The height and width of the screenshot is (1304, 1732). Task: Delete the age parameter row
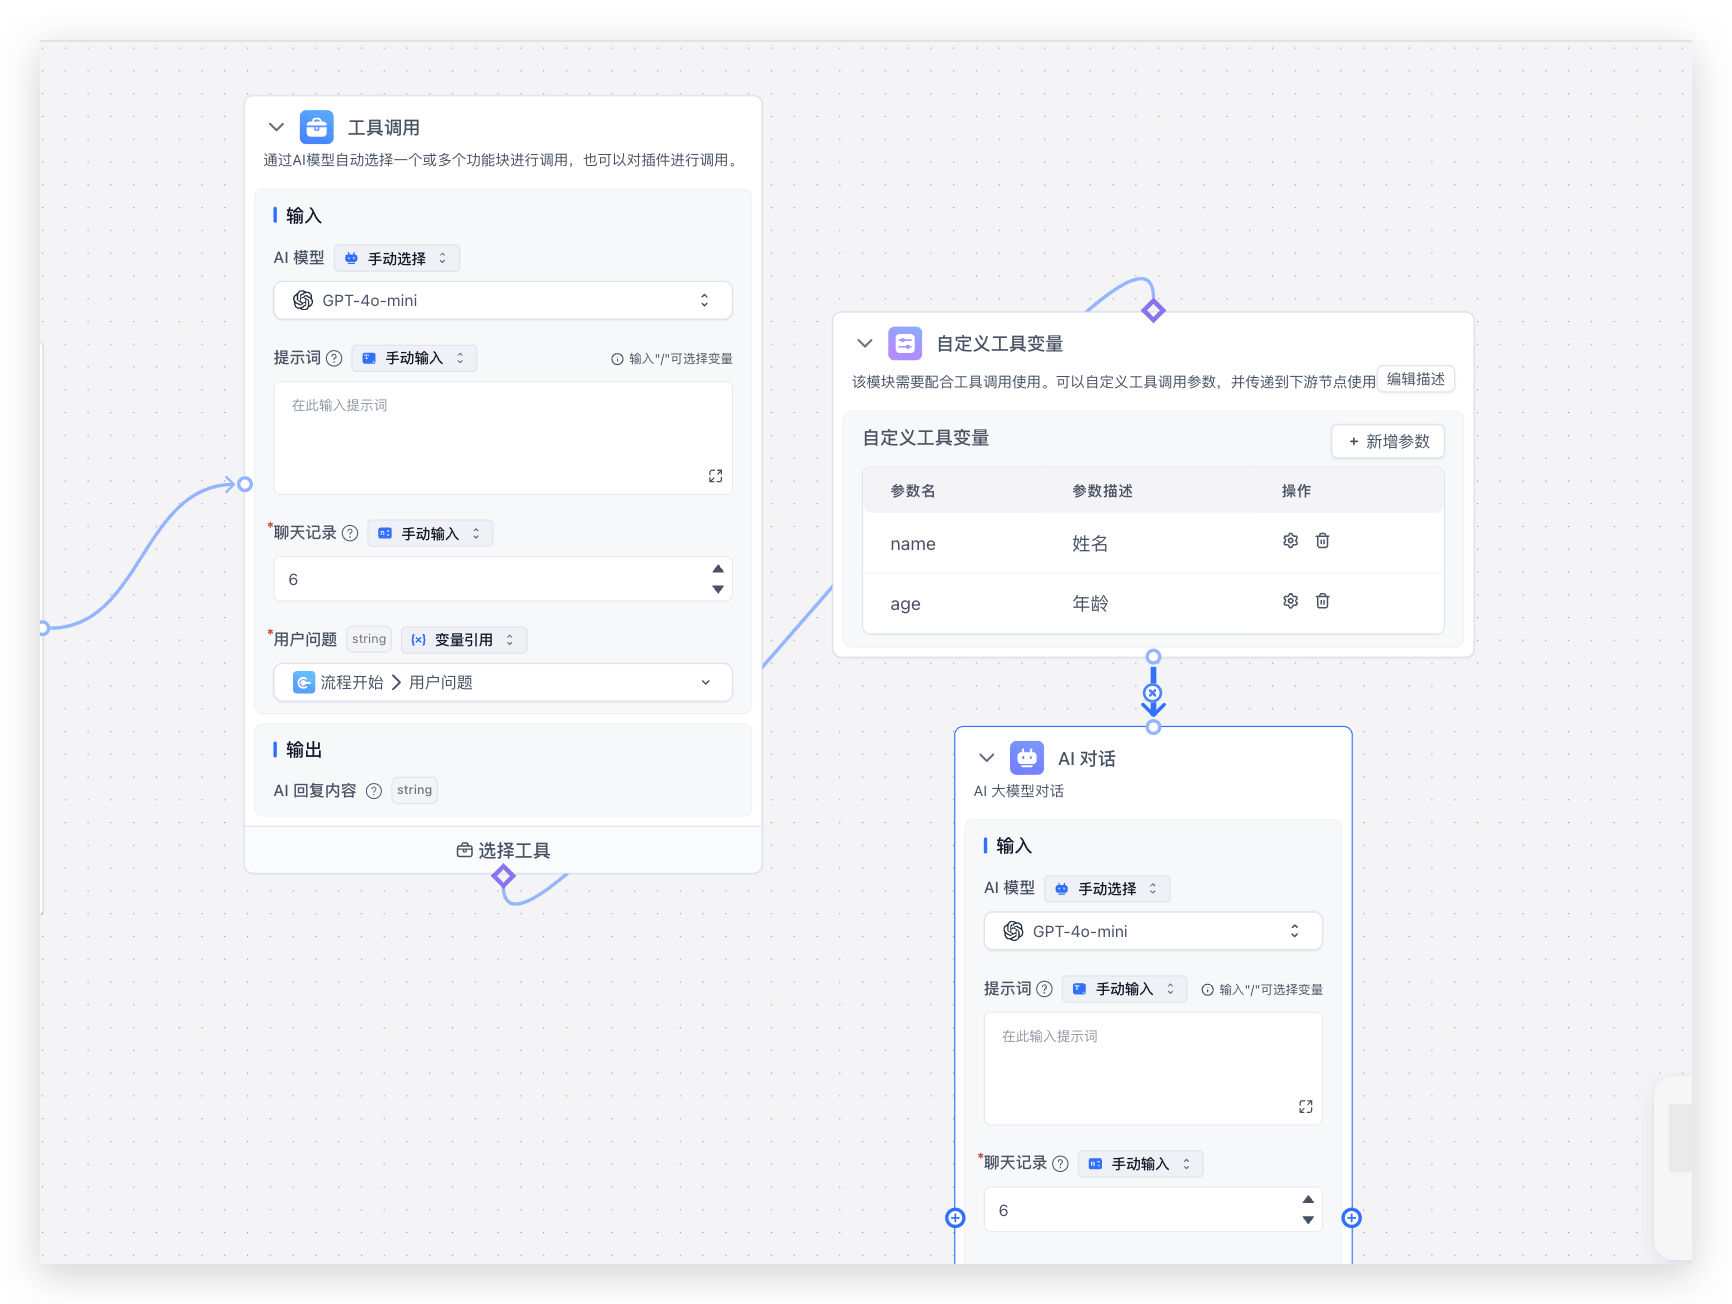click(1322, 601)
